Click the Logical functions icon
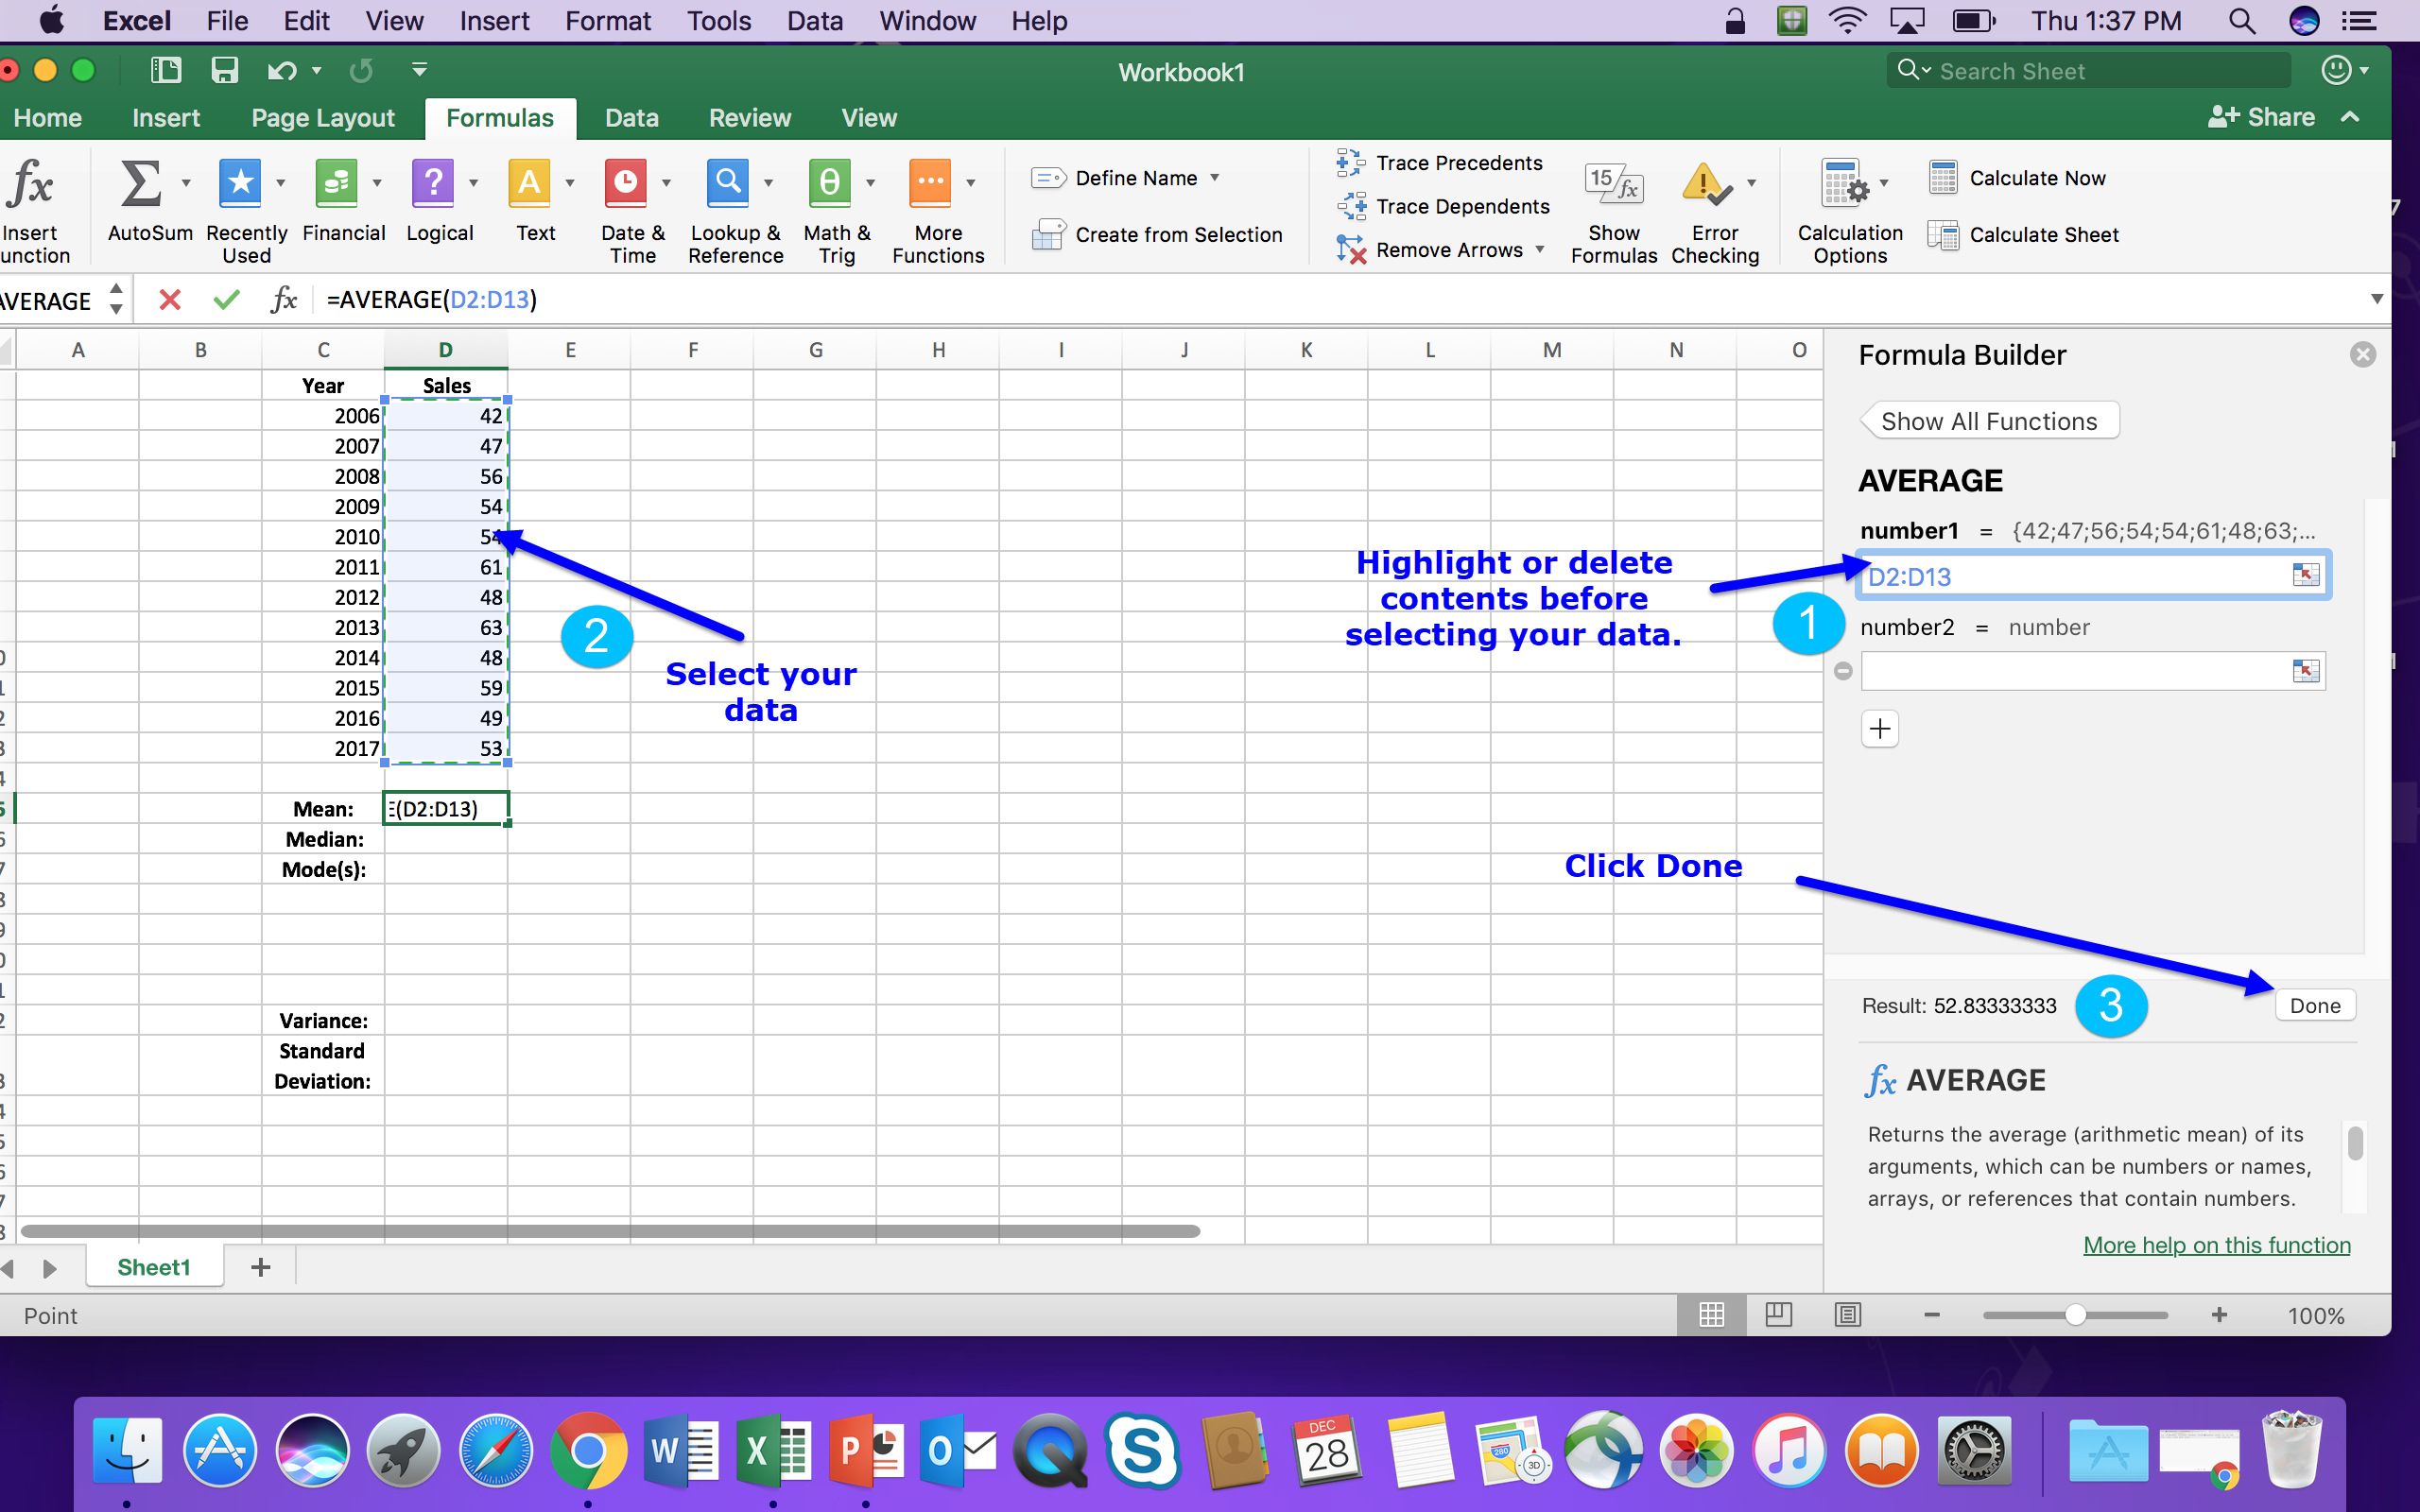 (433, 185)
